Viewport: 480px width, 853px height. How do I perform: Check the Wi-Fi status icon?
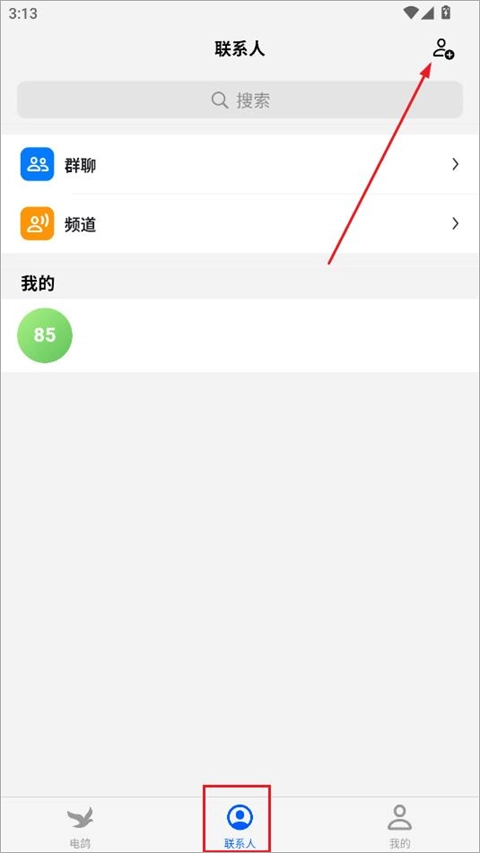click(411, 13)
